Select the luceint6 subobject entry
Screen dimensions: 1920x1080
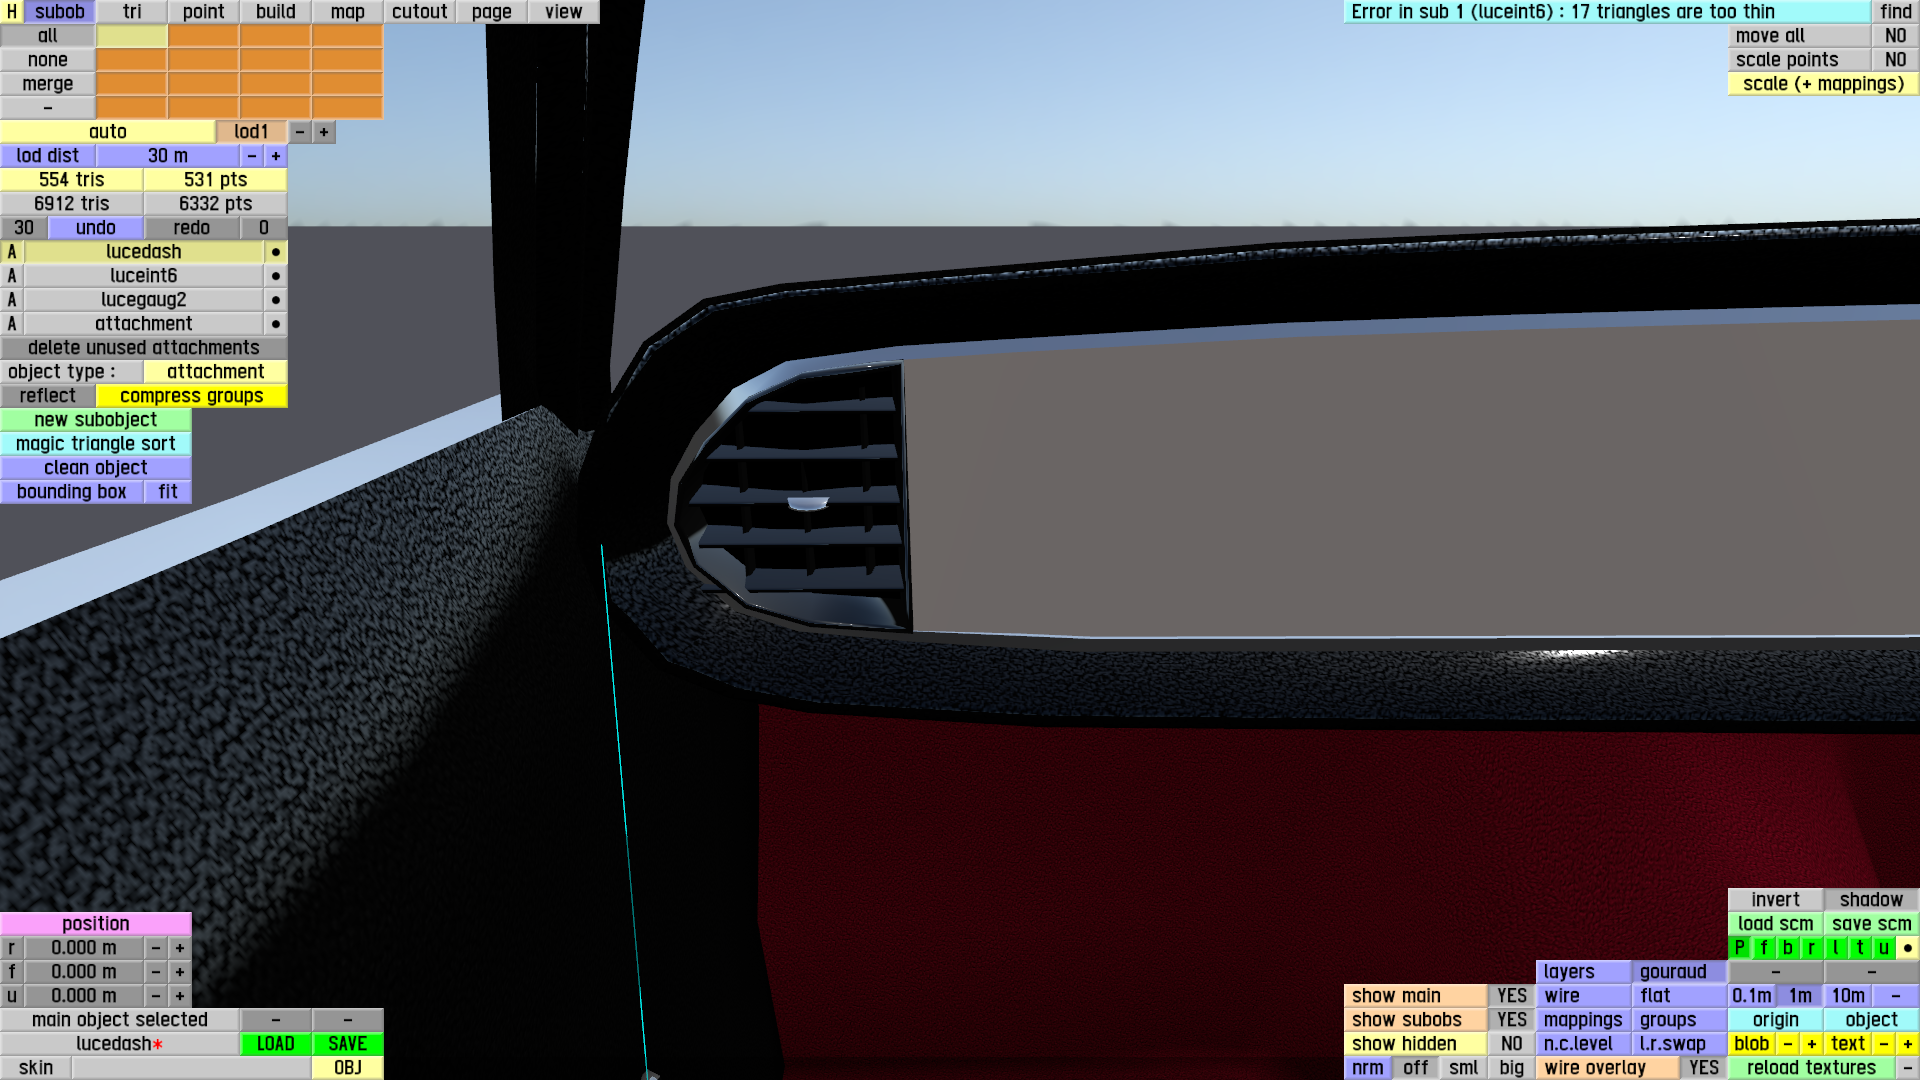coord(143,276)
